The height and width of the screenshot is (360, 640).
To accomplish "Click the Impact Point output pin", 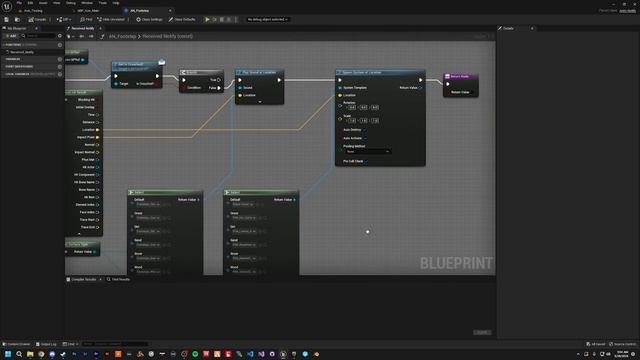I will click(x=98, y=137).
